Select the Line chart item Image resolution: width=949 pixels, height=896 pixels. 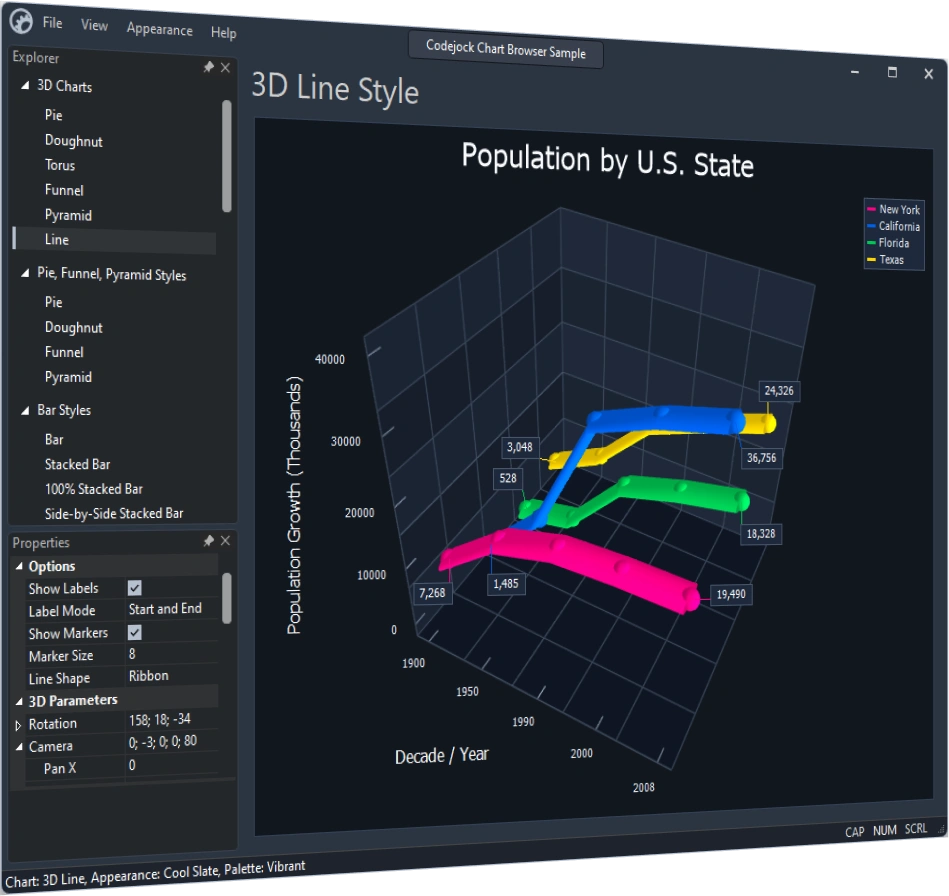click(x=115, y=240)
